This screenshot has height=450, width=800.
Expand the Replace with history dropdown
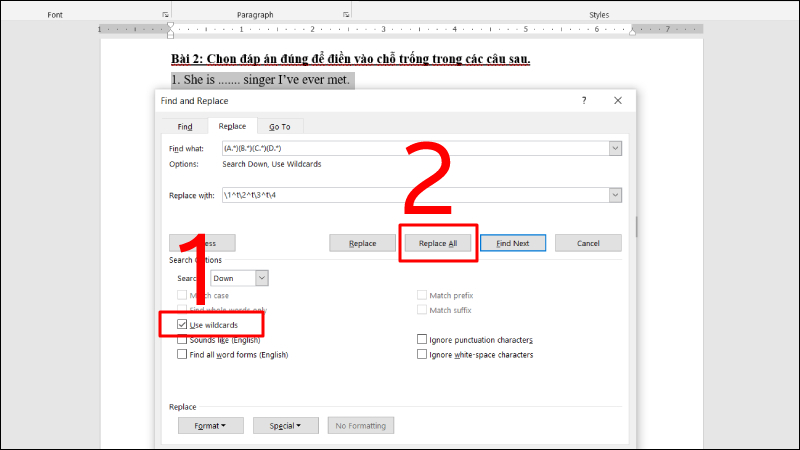click(x=615, y=195)
